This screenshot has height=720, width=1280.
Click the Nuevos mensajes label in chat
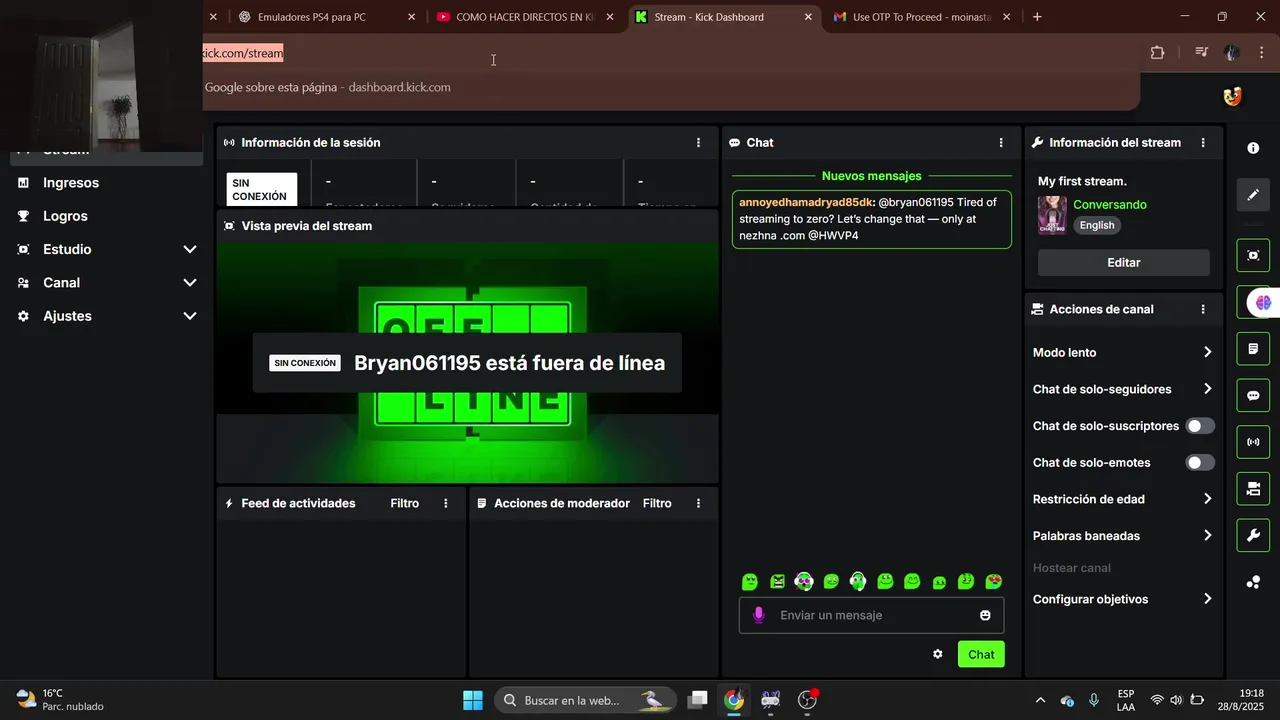pyautogui.click(x=872, y=176)
